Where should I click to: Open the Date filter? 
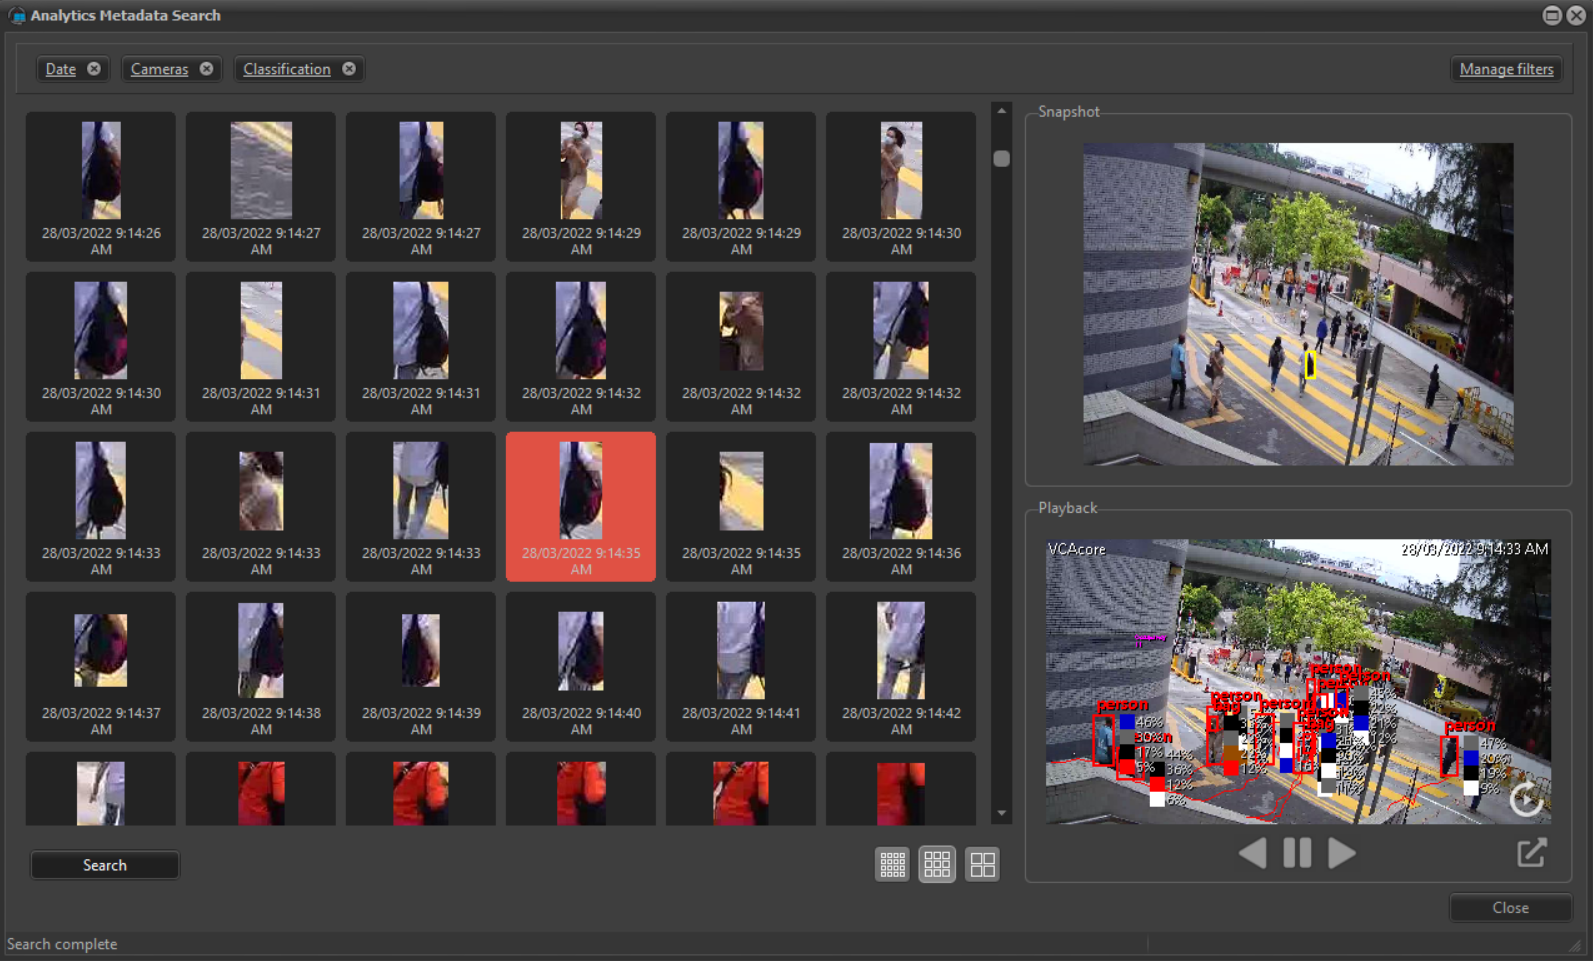pos(60,69)
